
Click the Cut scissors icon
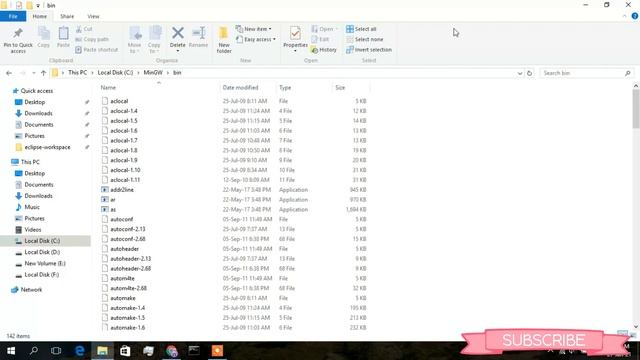[79, 29]
